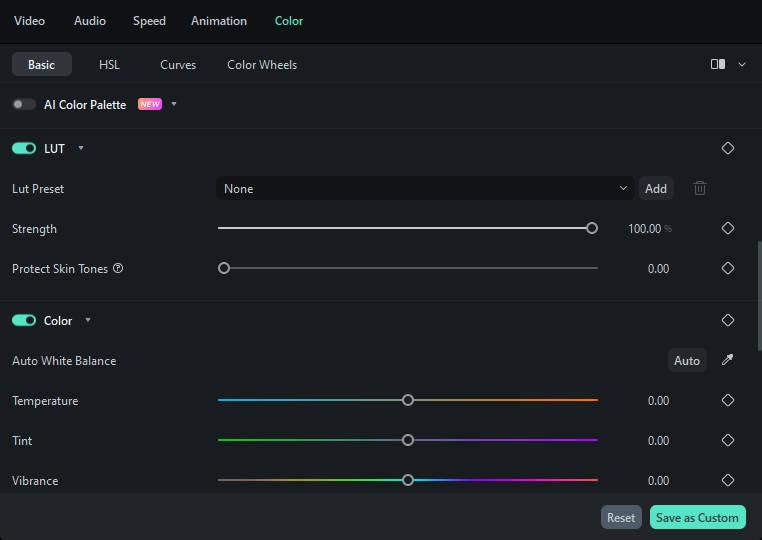The height and width of the screenshot is (540, 762).
Task: Delete the LUT with the trash icon
Action: click(700, 188)
